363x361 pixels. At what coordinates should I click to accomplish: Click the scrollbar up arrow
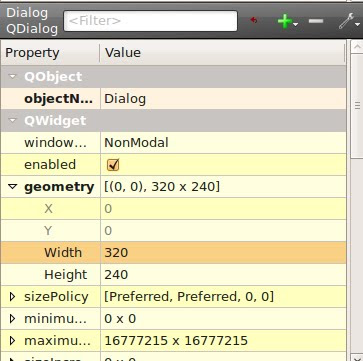tap(357, 47)
